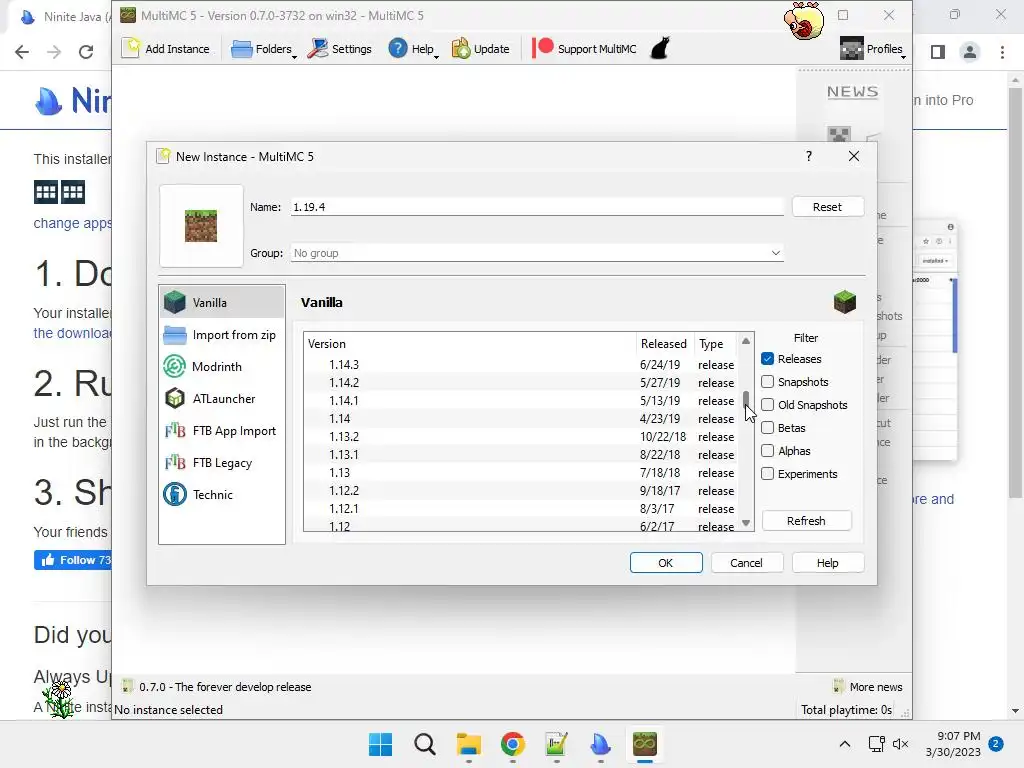Screen dimensions: 1024x768
Task: Open the Help toolbar menu
Action: (413, 48)
